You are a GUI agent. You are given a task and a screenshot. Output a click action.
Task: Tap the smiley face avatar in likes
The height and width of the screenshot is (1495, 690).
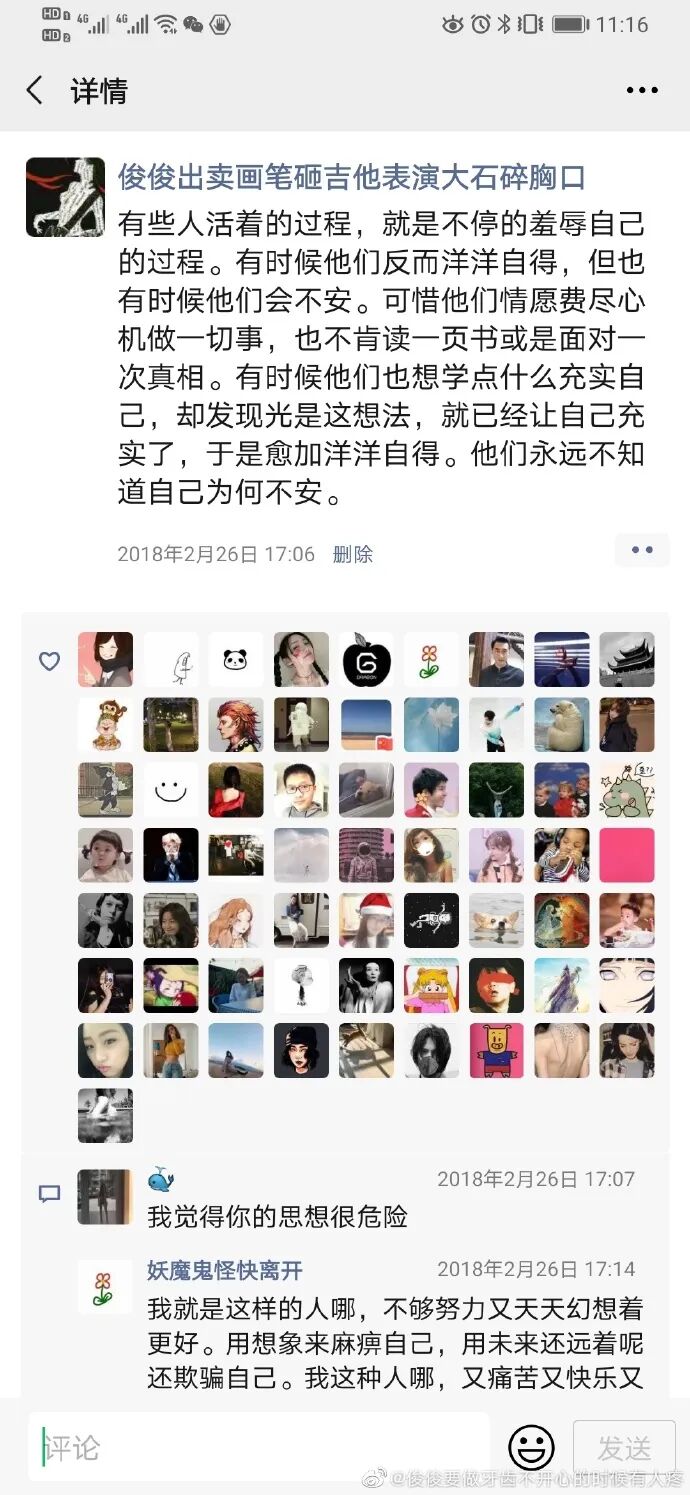(x=171, y=790)
